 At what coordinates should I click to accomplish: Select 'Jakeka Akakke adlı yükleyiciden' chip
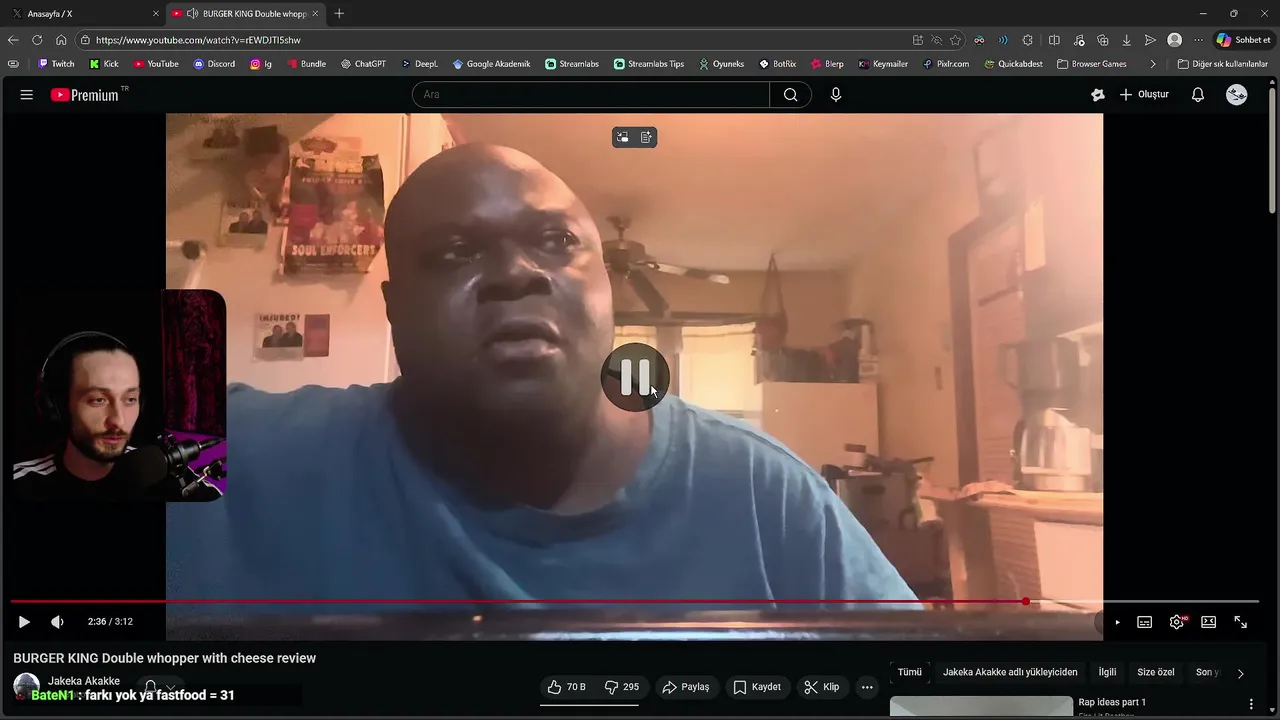(x=1010, y=672)
